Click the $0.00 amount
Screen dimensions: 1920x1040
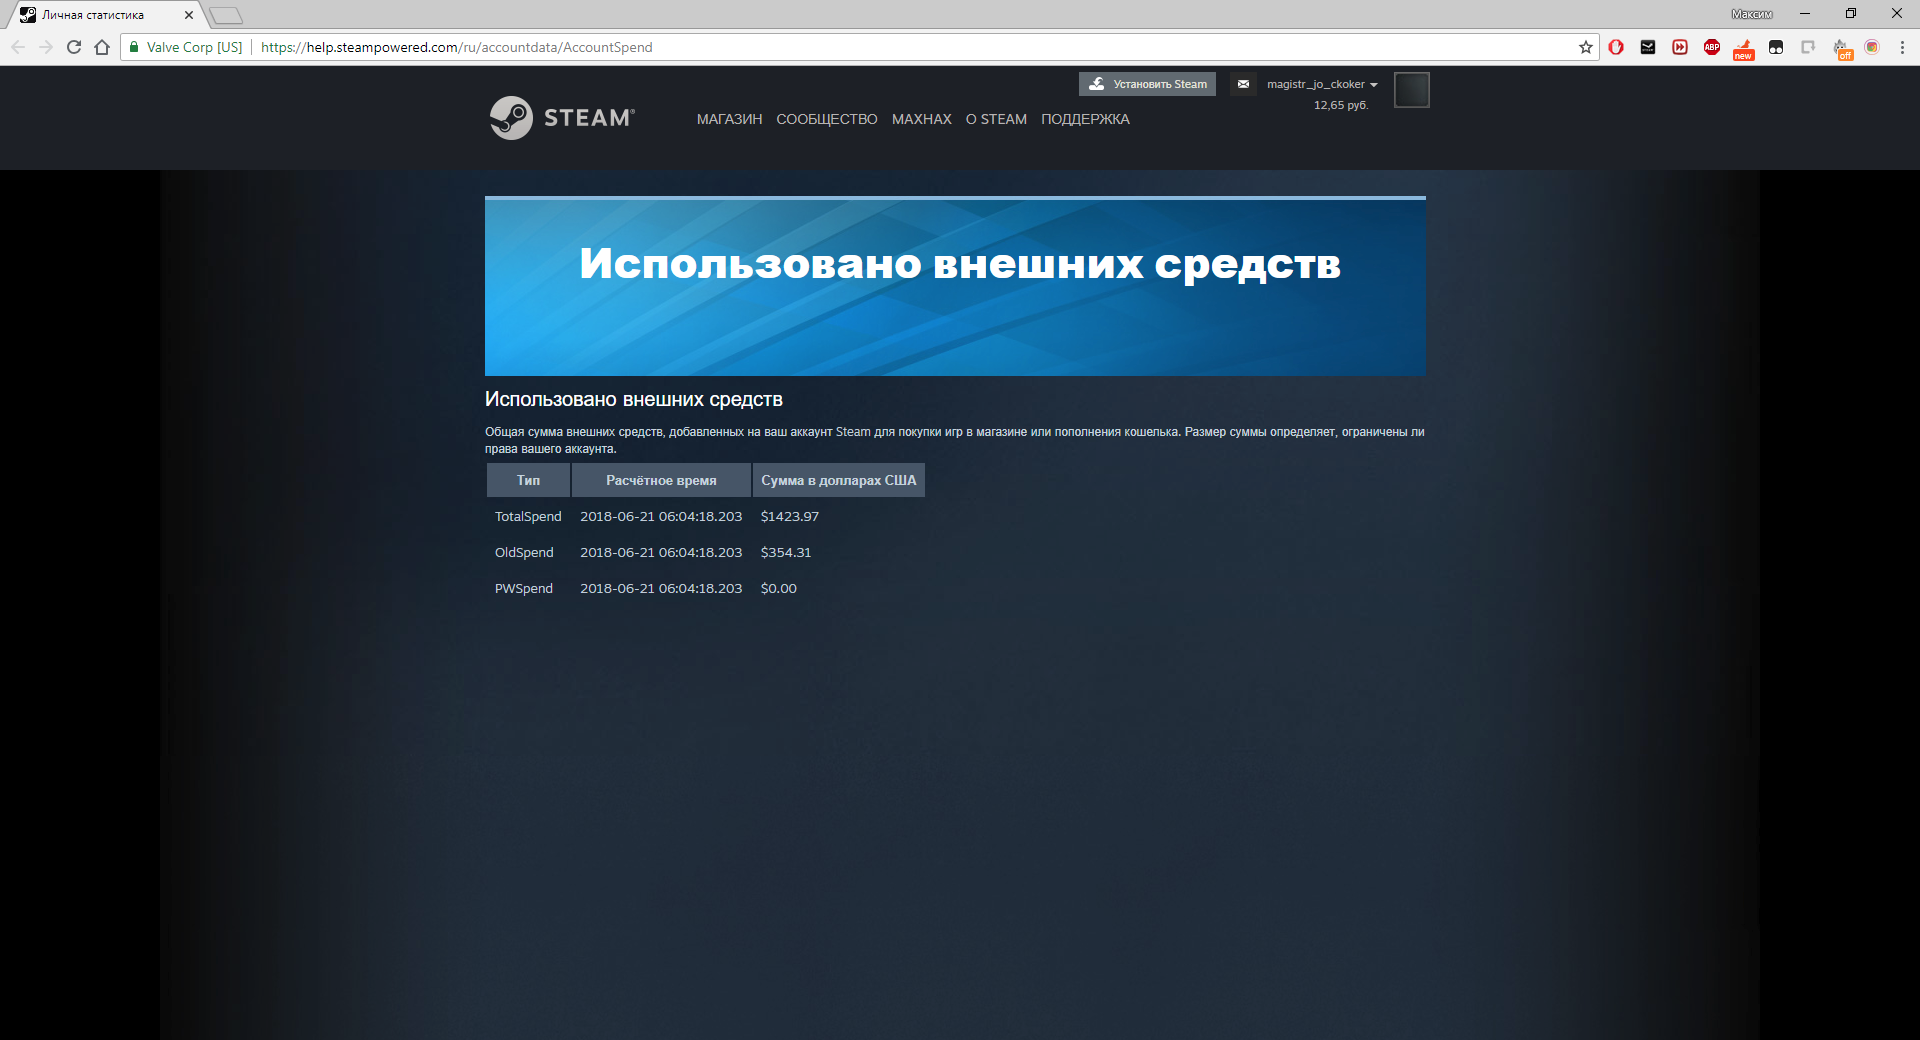778,588
